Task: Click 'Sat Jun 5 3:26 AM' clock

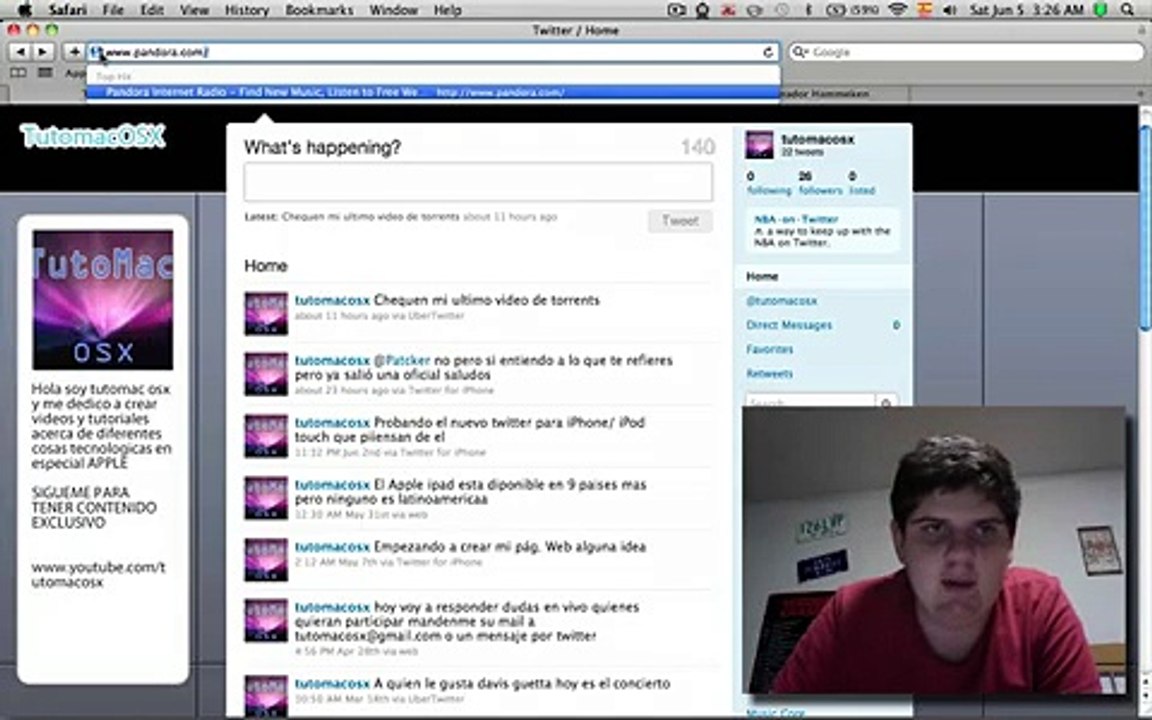Action: [x=1026, y=10]
